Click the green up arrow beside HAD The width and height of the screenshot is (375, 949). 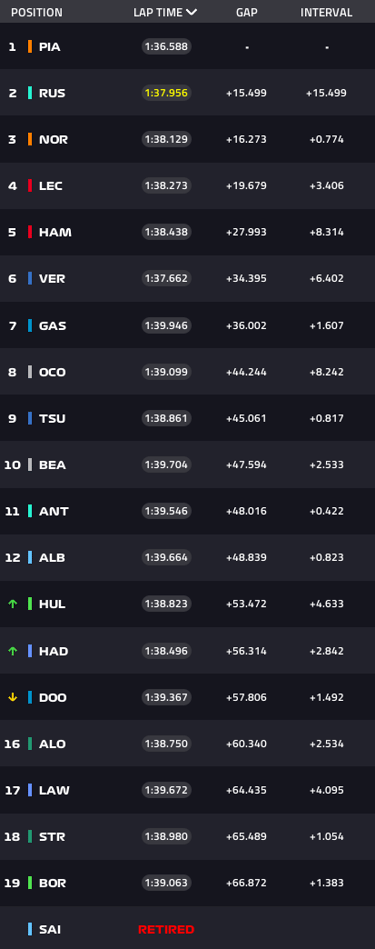[x=12, y=651]
